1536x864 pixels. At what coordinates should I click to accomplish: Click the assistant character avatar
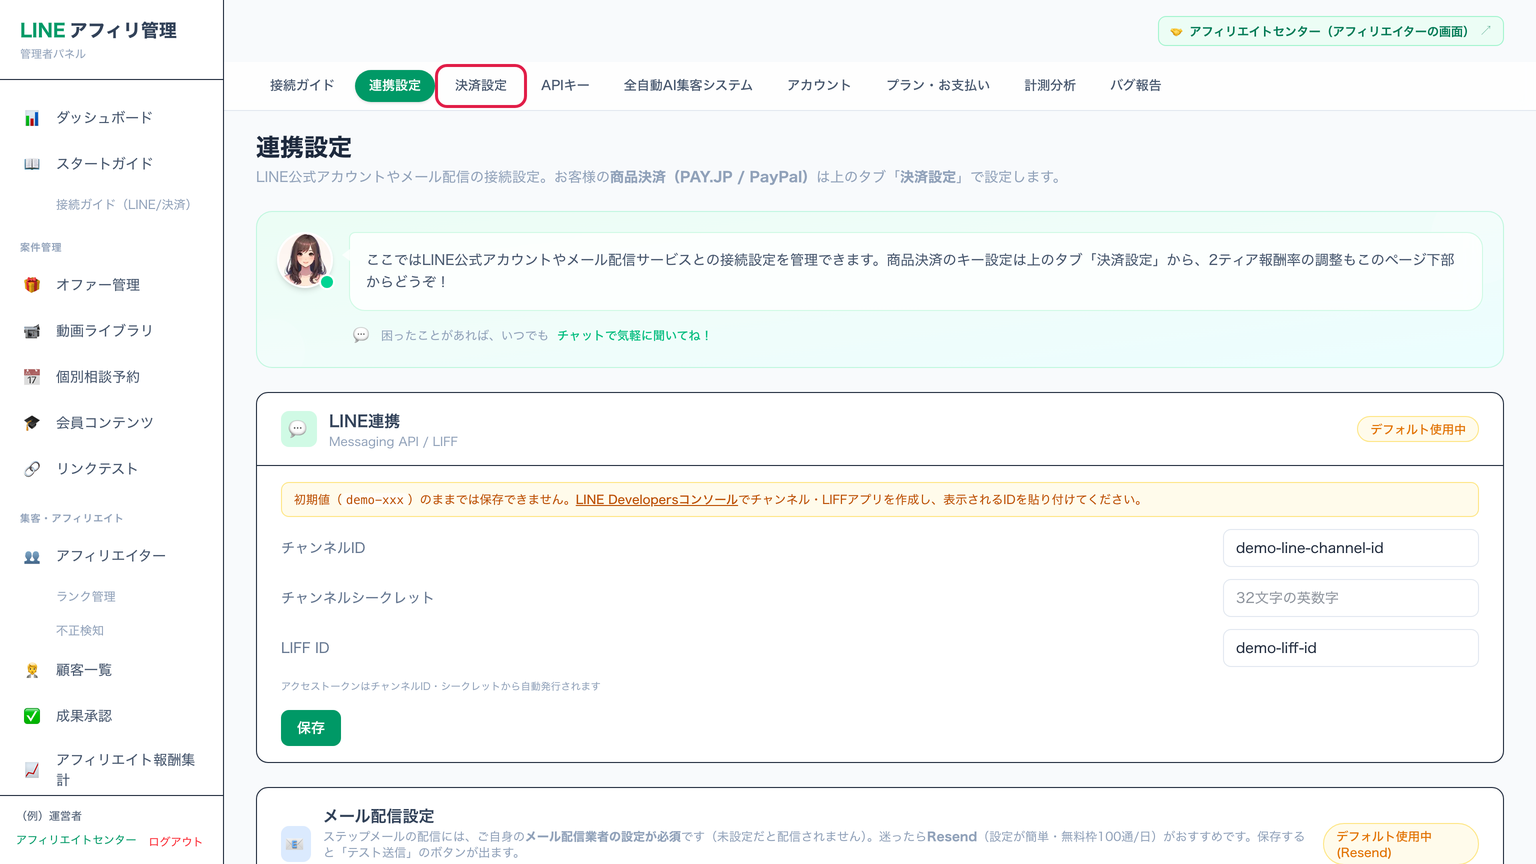pos(305,261)
